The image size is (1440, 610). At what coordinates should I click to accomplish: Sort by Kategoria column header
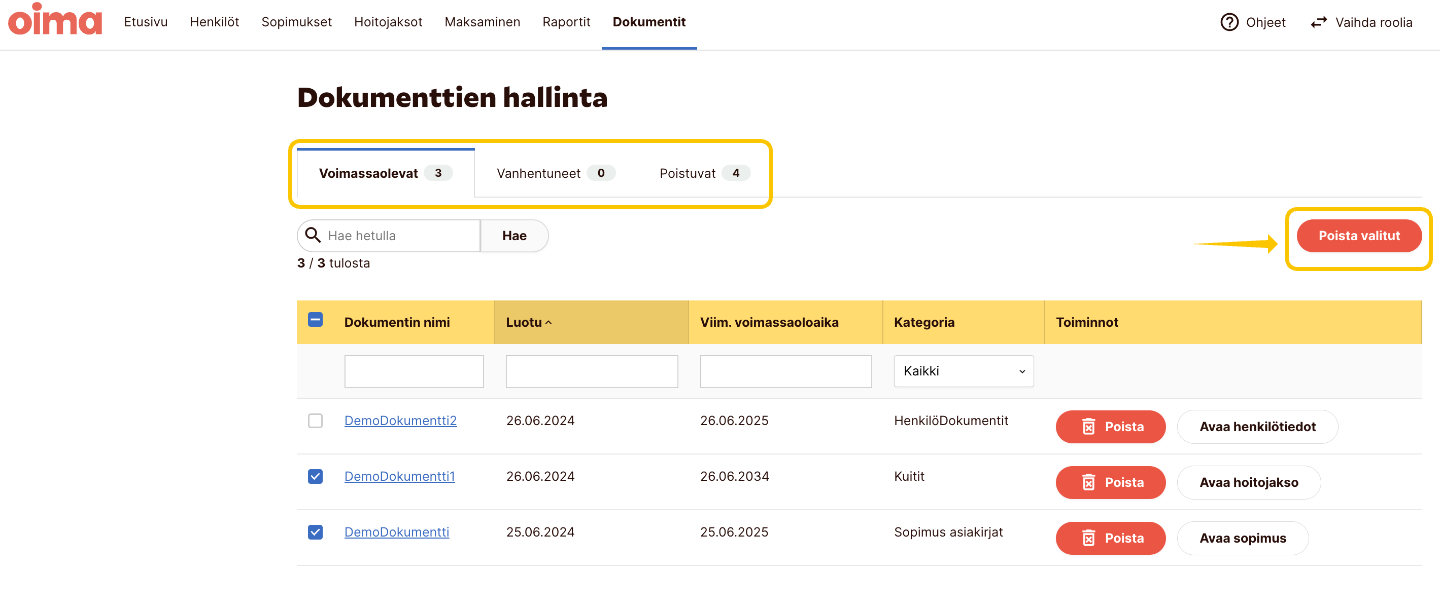pyautogui.click(x=924, y=323)
